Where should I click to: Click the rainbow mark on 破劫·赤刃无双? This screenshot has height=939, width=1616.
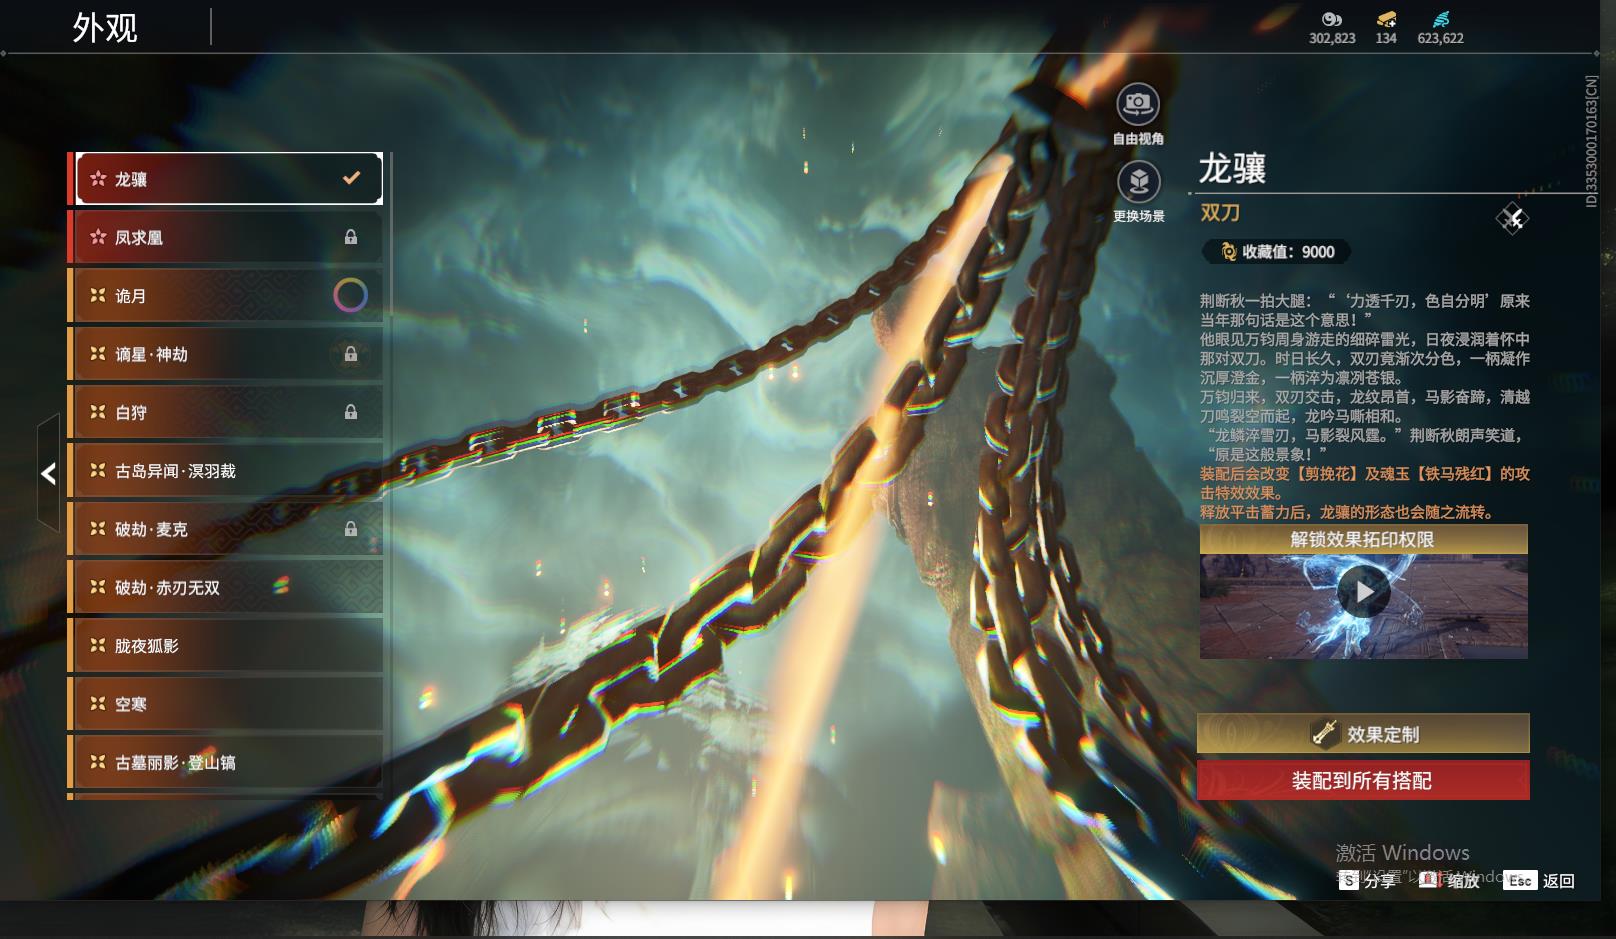coord(282,586)
